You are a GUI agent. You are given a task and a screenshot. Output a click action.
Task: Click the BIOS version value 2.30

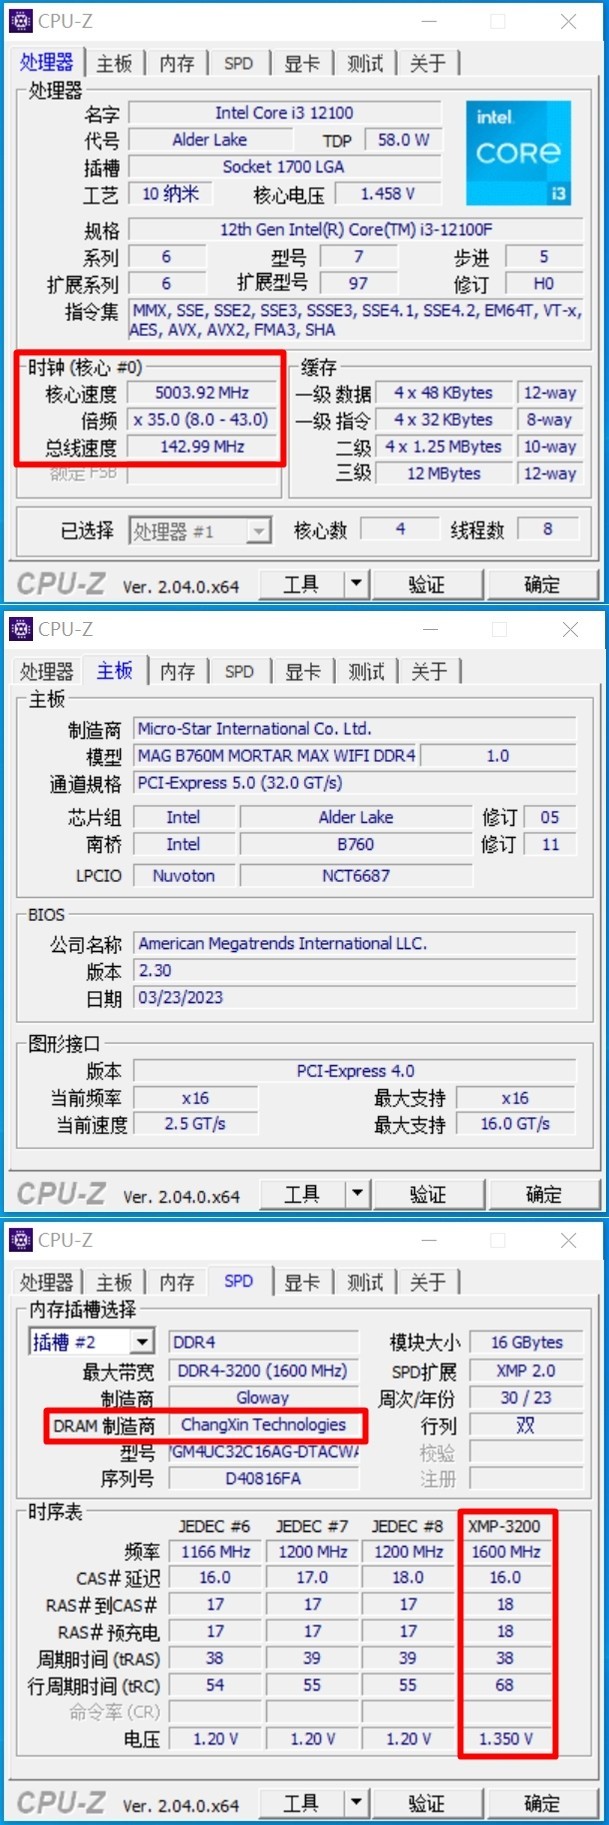[355, 971]
